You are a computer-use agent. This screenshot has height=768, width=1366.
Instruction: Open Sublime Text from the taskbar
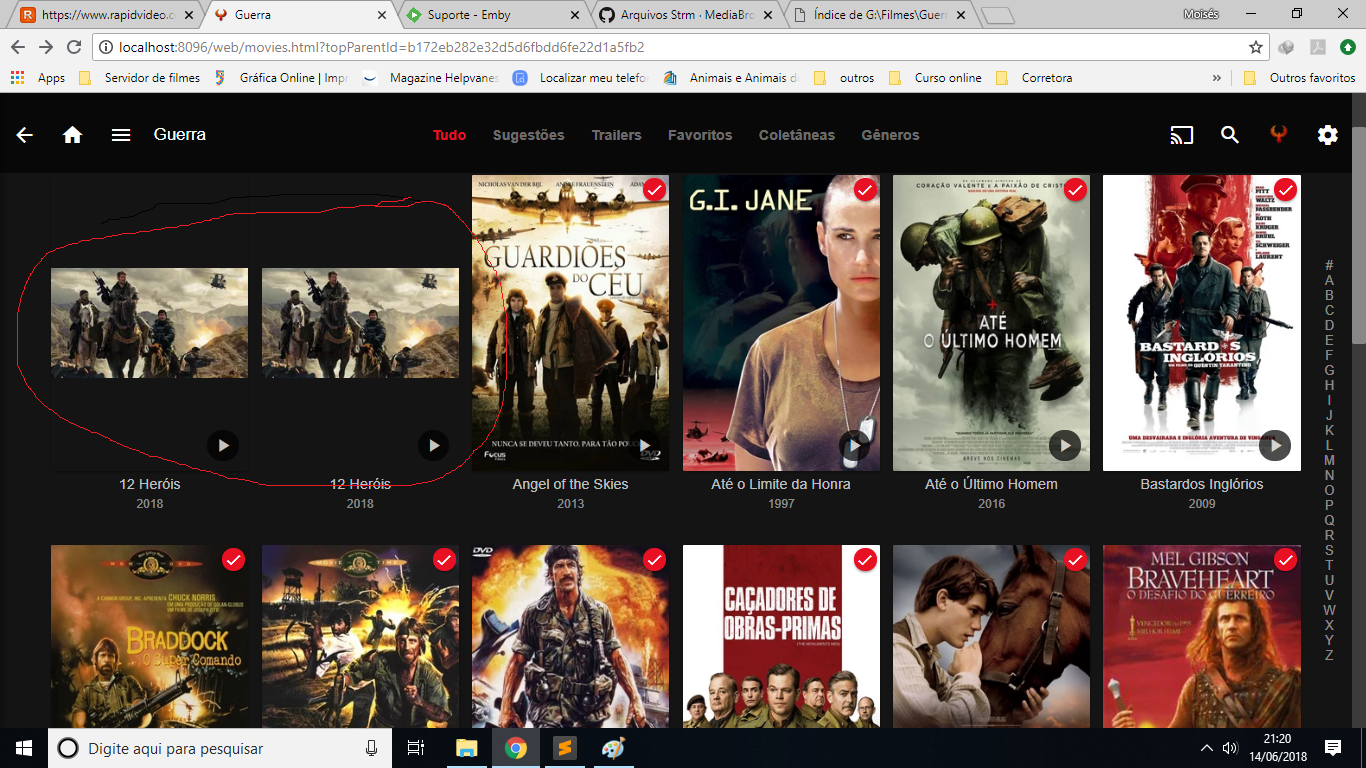pos(564,748)
